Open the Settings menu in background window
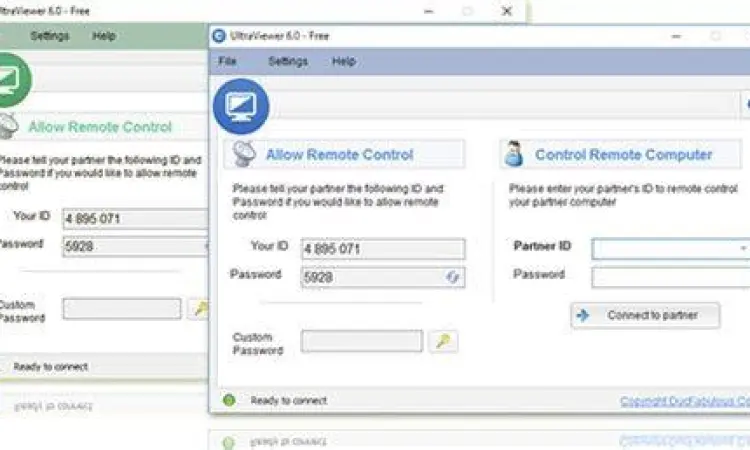 [x=50, y=36]
